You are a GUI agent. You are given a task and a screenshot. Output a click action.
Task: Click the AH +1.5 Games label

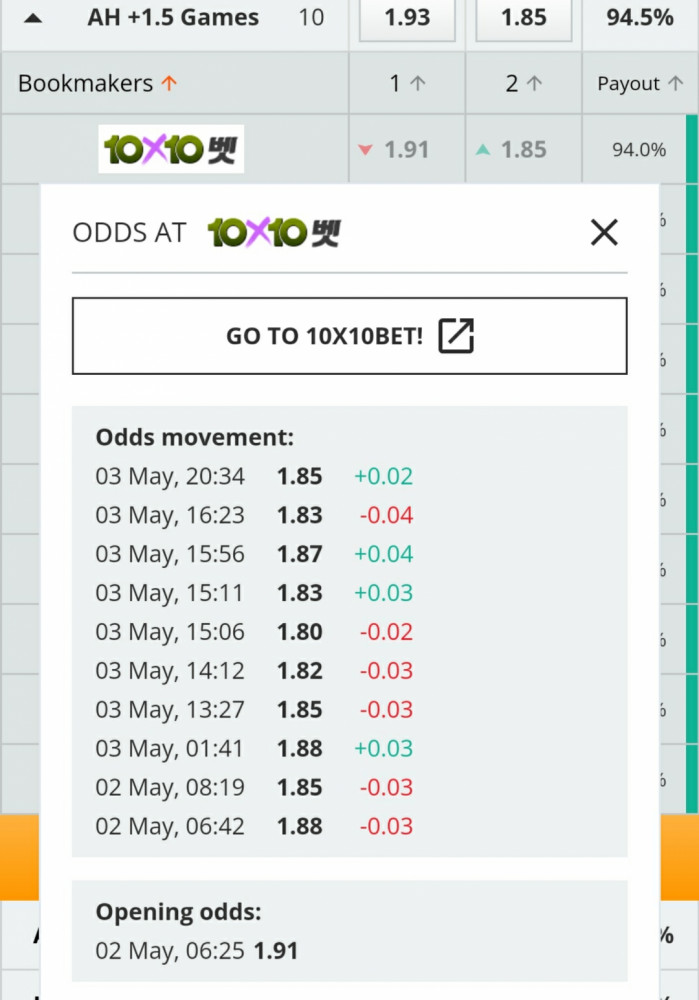(x=173, y=17)
